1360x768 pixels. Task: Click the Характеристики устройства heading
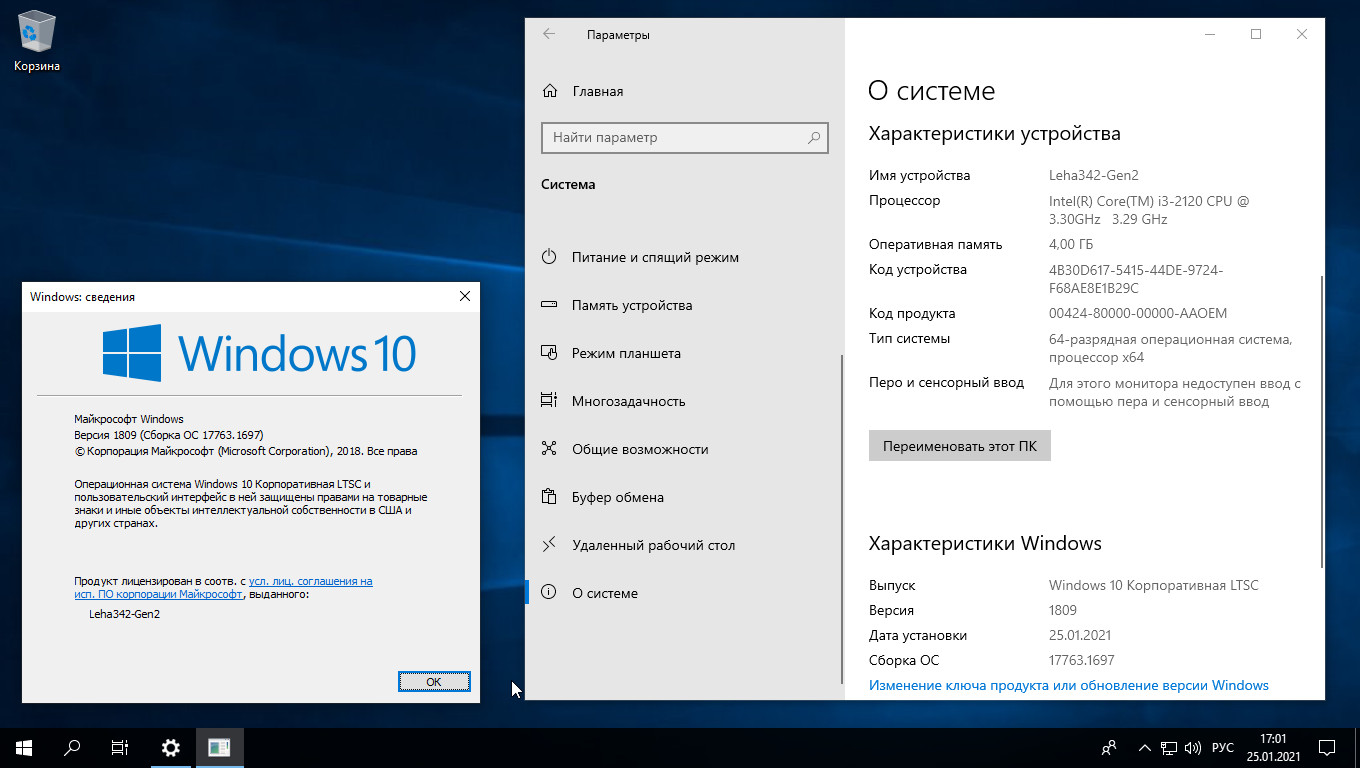tap(995, 133)
